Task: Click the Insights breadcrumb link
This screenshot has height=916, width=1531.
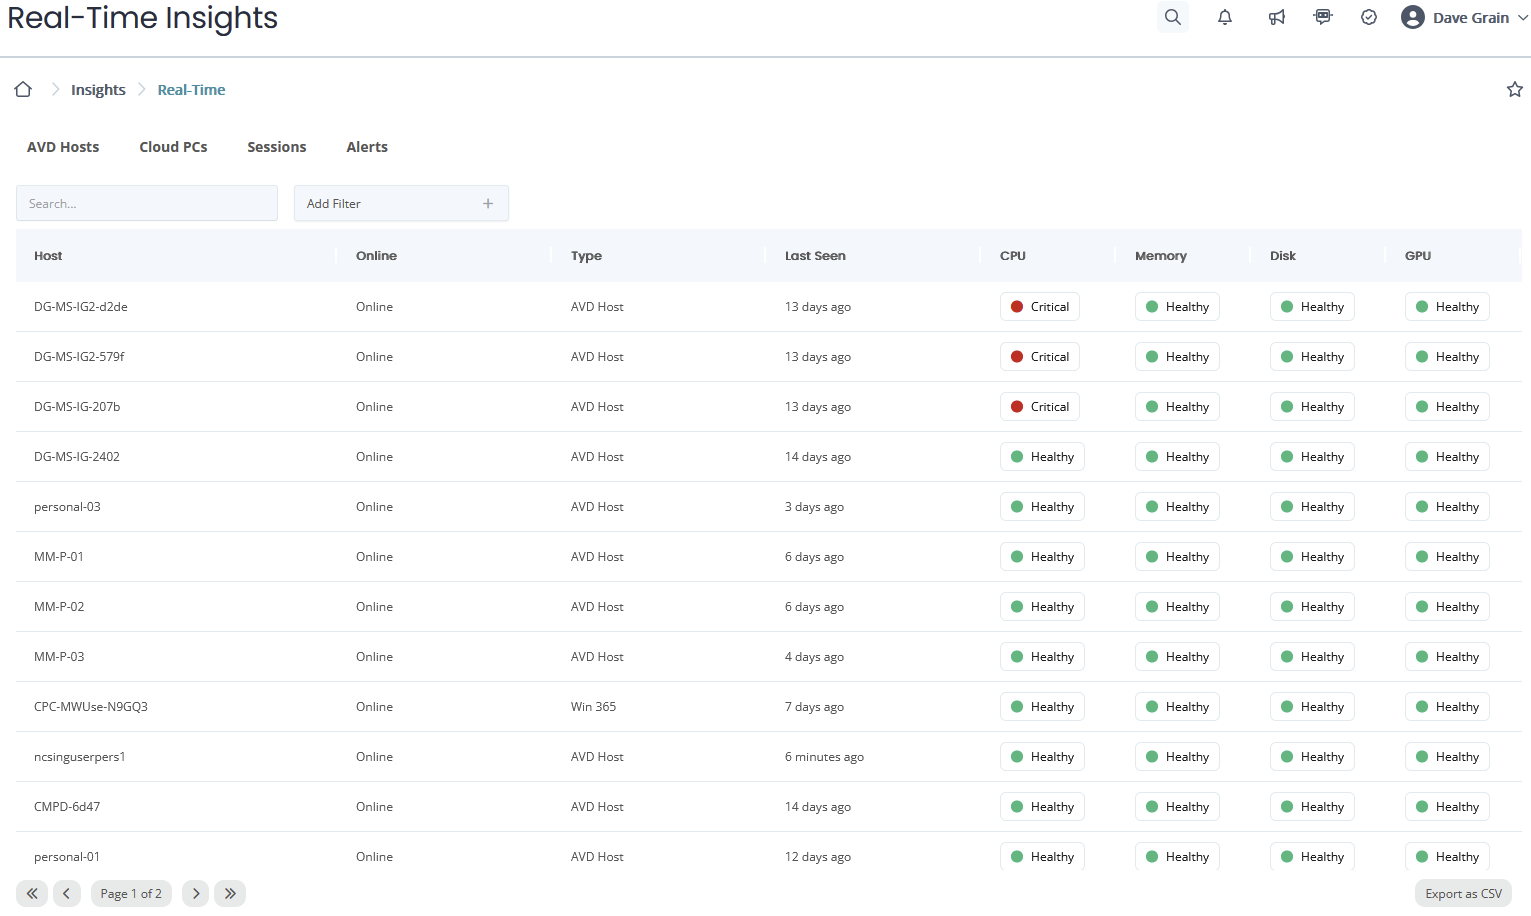Action: coord(98,90)
